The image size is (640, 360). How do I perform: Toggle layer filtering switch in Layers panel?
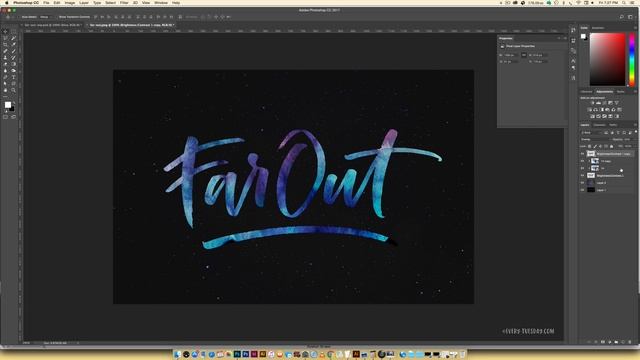[x=636, y=132]
